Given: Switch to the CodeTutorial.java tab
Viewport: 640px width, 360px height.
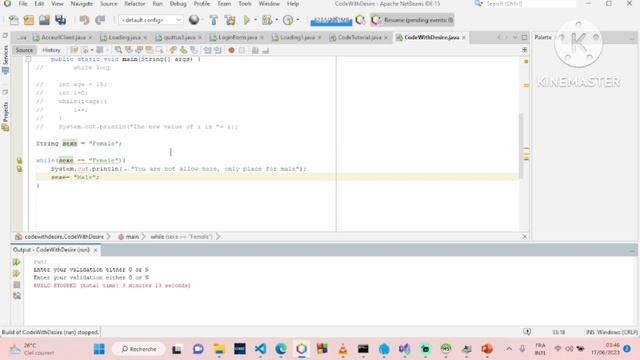Looking at the screenshot, I should coord(359,38).
